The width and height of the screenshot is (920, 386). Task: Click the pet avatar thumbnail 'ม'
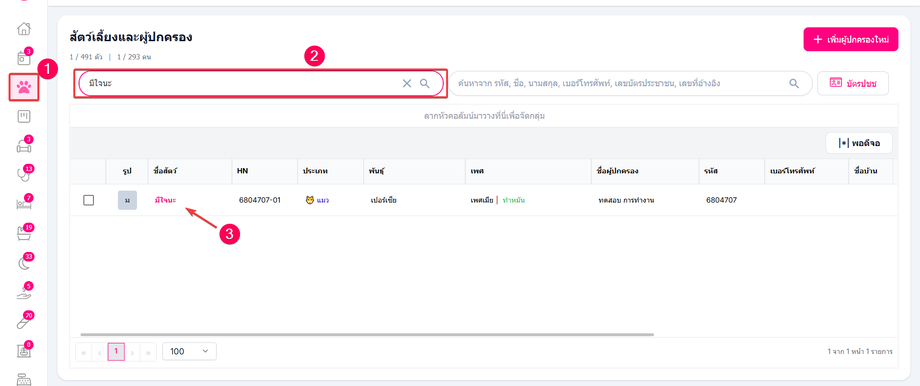pyautogui.click(x=127, y=200)
